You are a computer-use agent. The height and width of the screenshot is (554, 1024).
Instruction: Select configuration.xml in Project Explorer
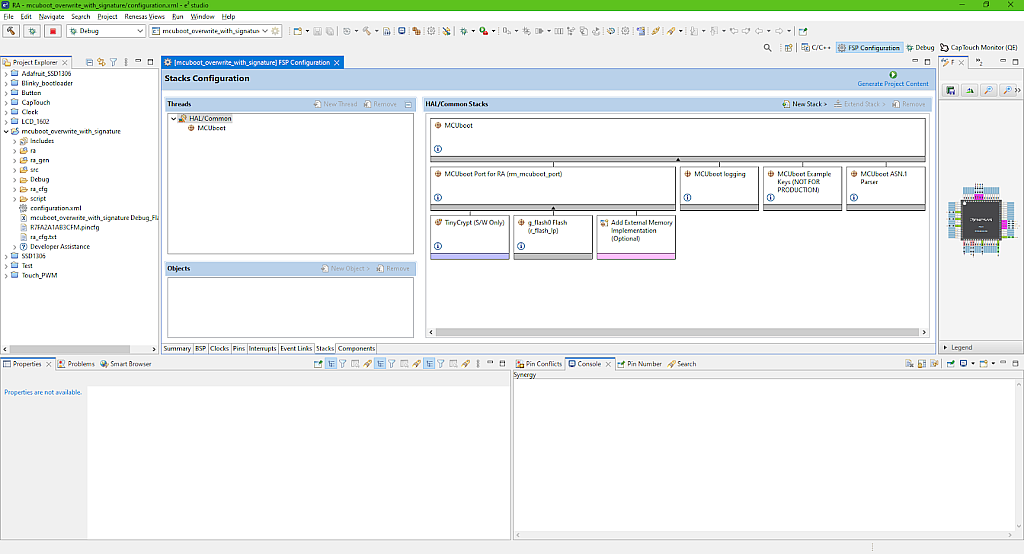pos(56,208)
